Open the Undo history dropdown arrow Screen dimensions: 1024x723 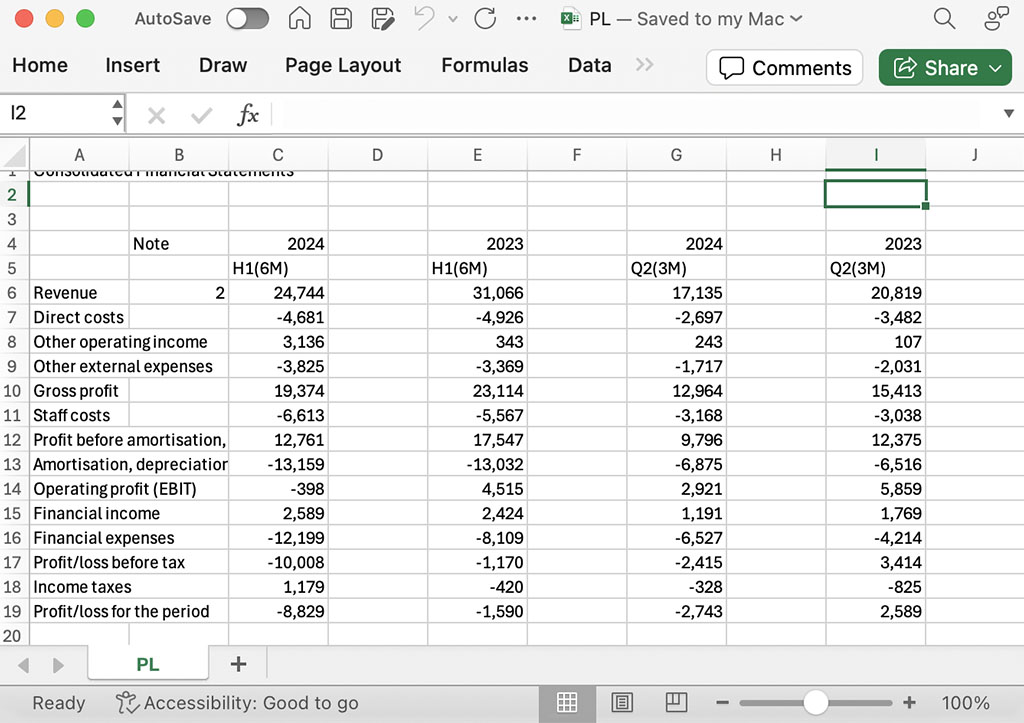(x=453, y=19)
